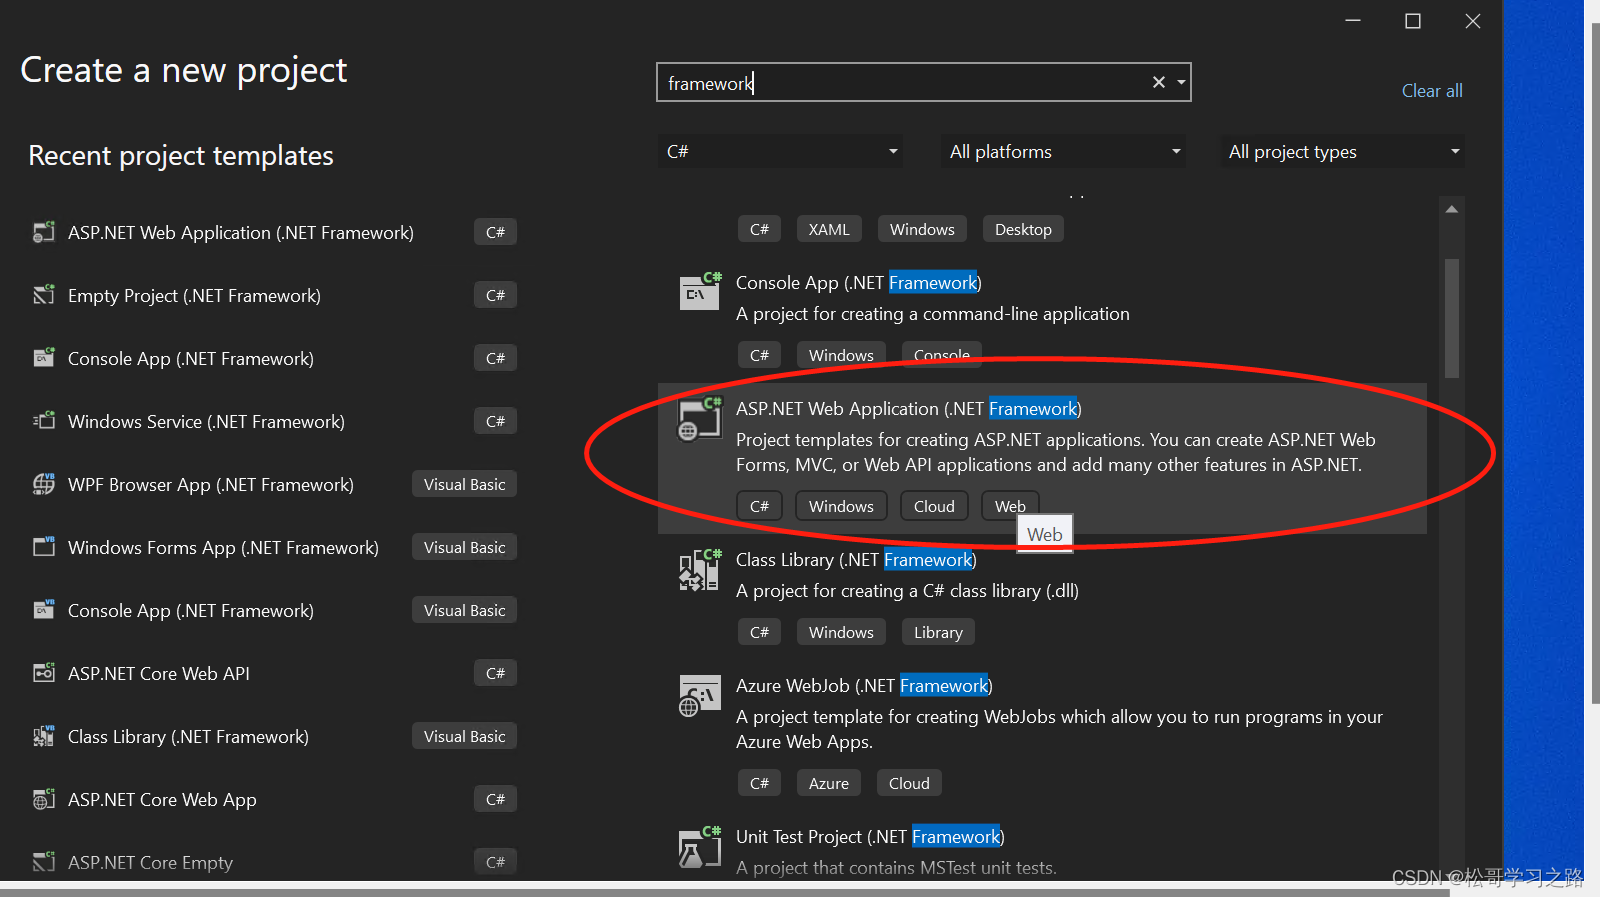Open the All platforms filter dropdown
The height and width of the screenshot is (897, 1600).
pyautogui.click(x=1063, y=152)
